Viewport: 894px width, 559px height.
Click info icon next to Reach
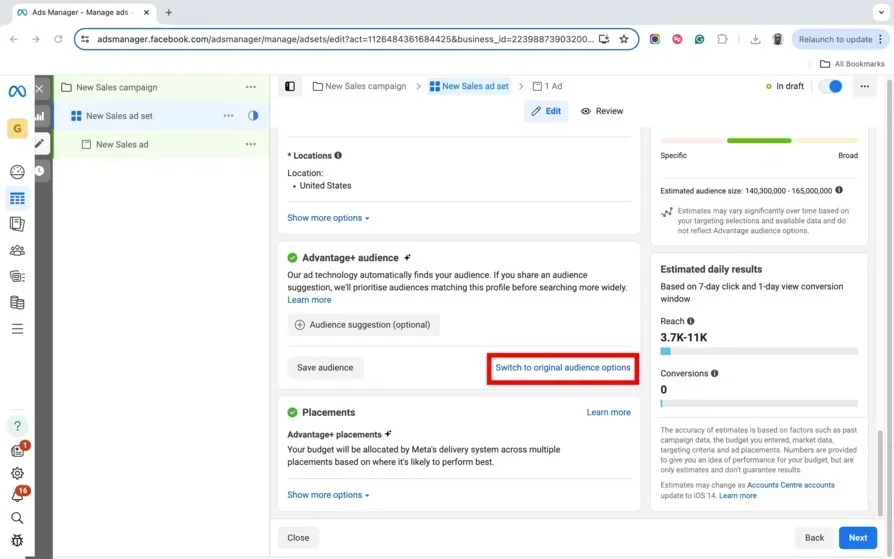690,321
